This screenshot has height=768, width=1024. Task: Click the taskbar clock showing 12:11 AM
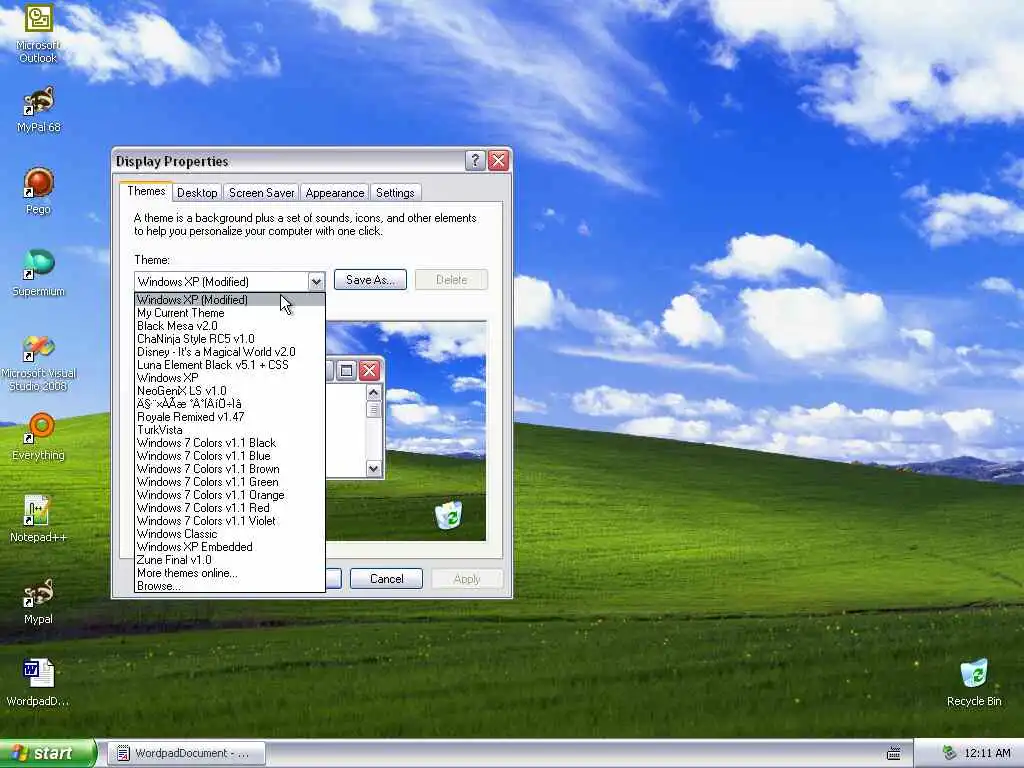987,753
